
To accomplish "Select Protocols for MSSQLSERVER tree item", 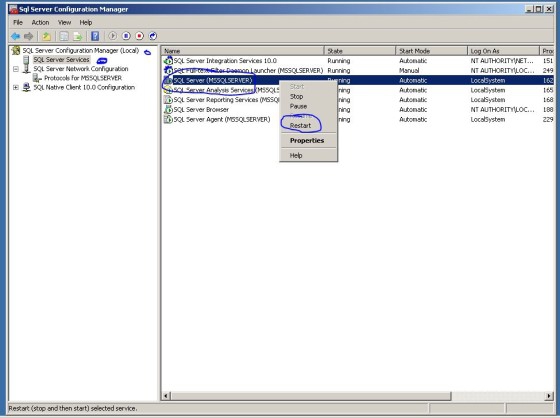I will 83,78.
